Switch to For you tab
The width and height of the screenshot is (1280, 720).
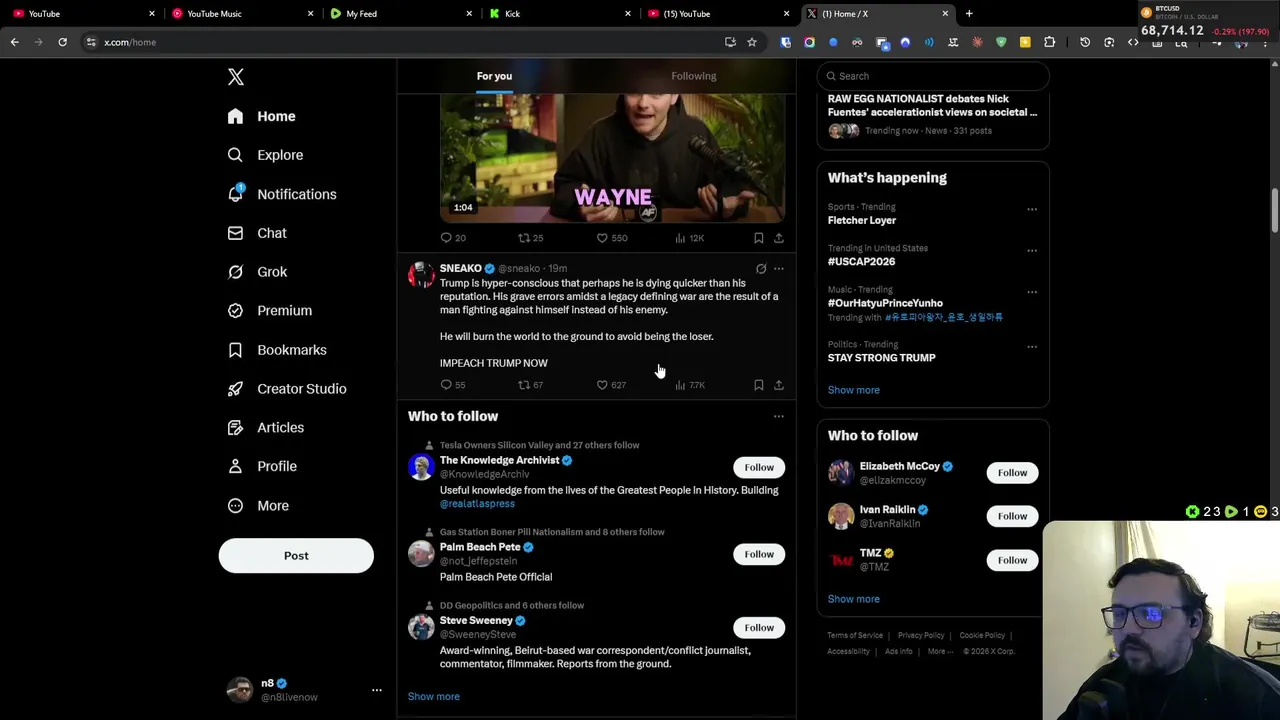(494, 76)
